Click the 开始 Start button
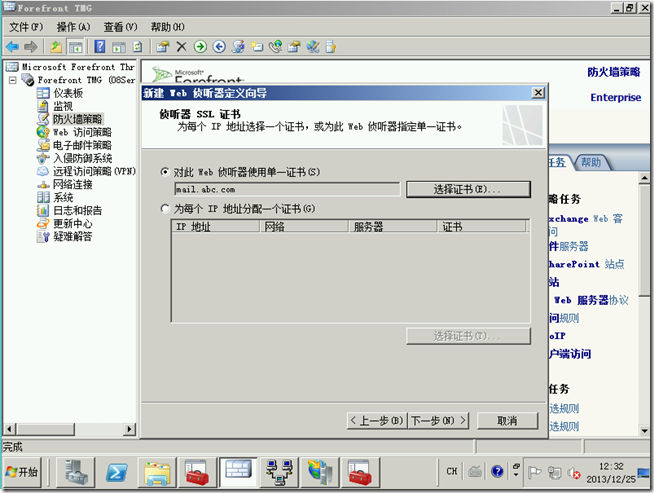The image size is (654, 493). click(x=23, y=472)
